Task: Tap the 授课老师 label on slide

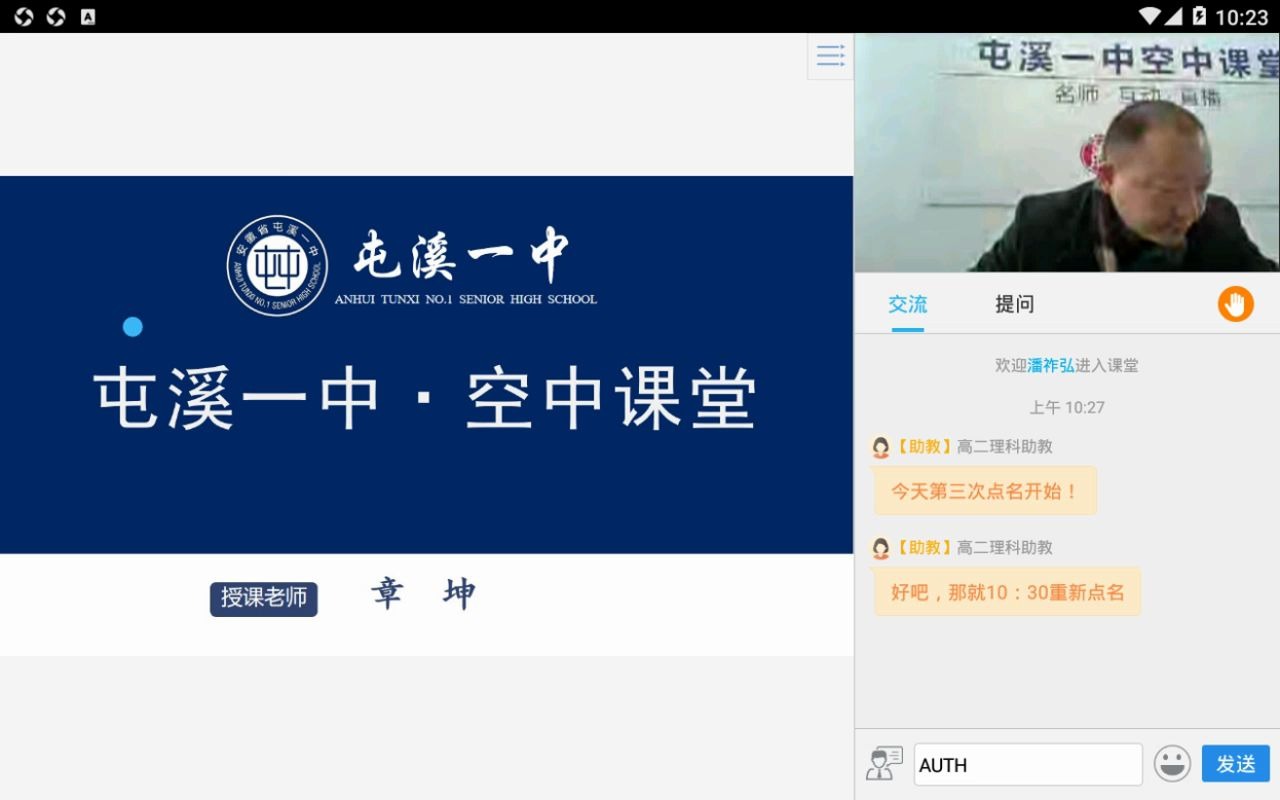Action: (x=264, y=598)
